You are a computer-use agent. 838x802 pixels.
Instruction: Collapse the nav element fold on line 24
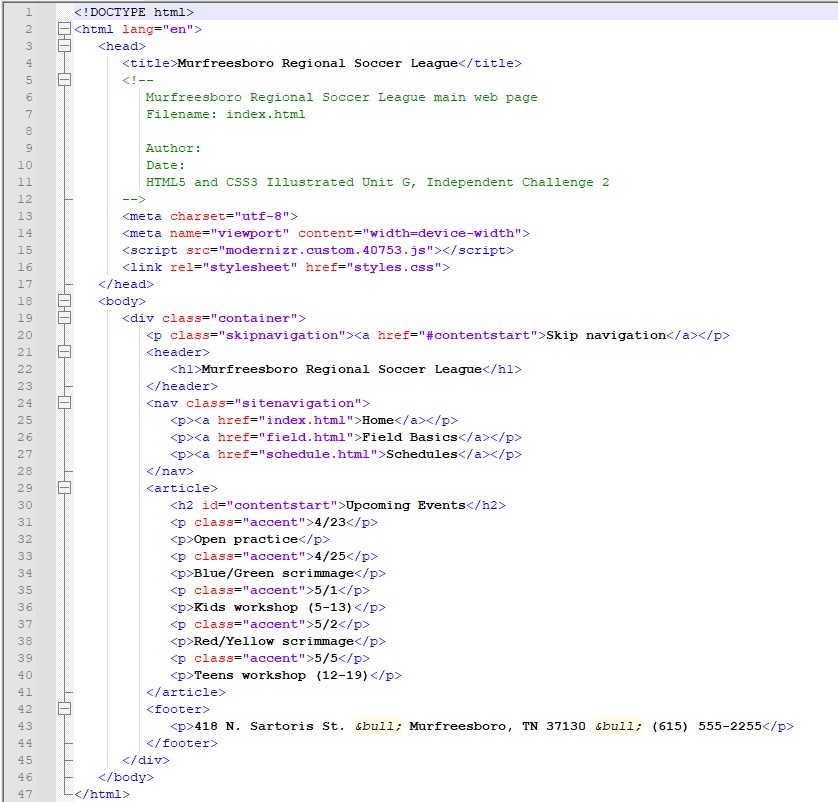click(x=64, y=403)
